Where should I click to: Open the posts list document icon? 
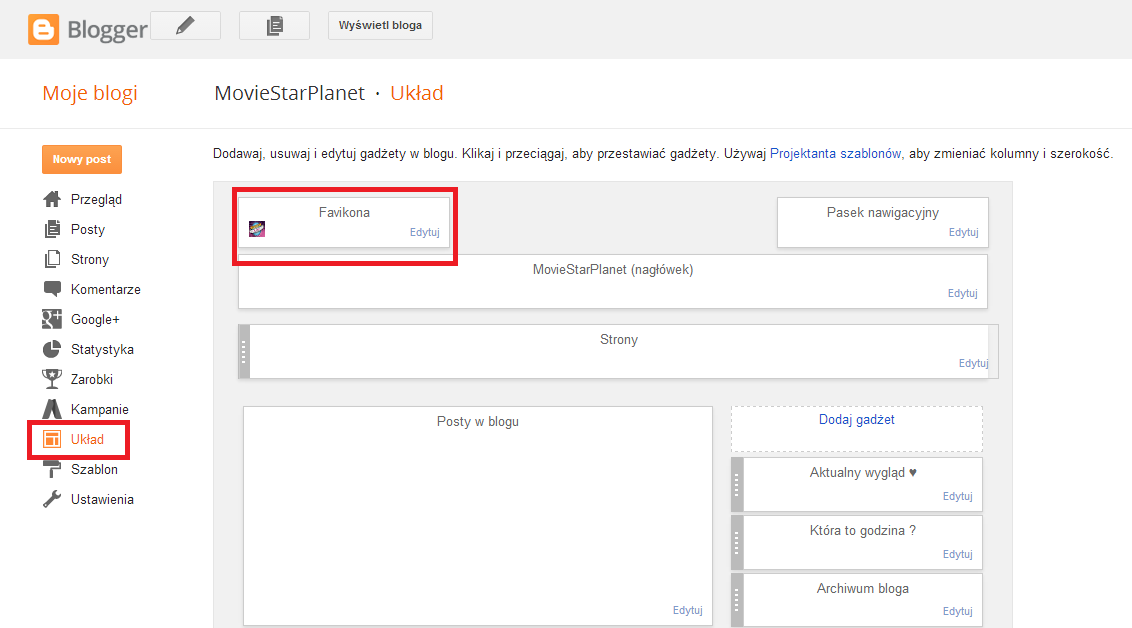coord(274,26)
